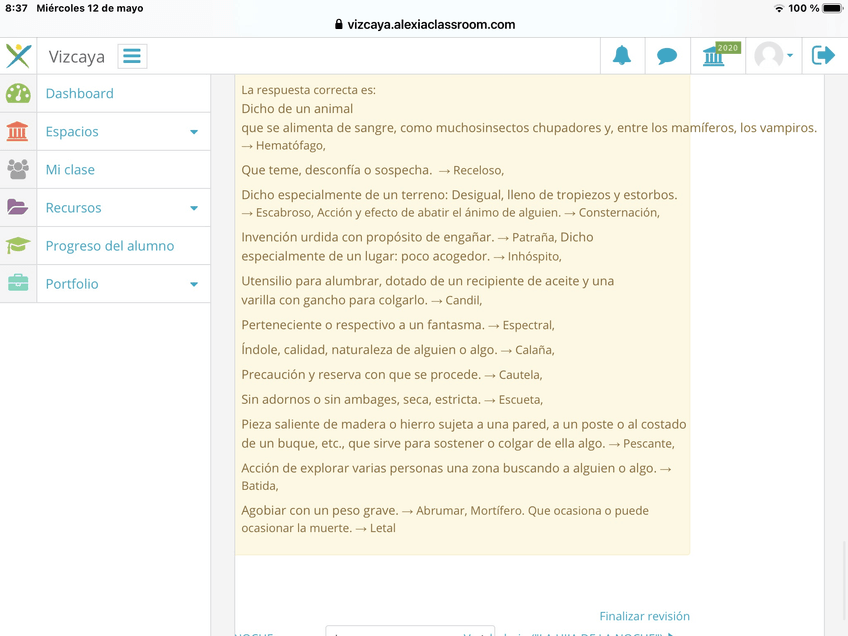This screenshot has width=848, height=636.
Task: Tap the battery indicator icon
Action: click(833, 8)
